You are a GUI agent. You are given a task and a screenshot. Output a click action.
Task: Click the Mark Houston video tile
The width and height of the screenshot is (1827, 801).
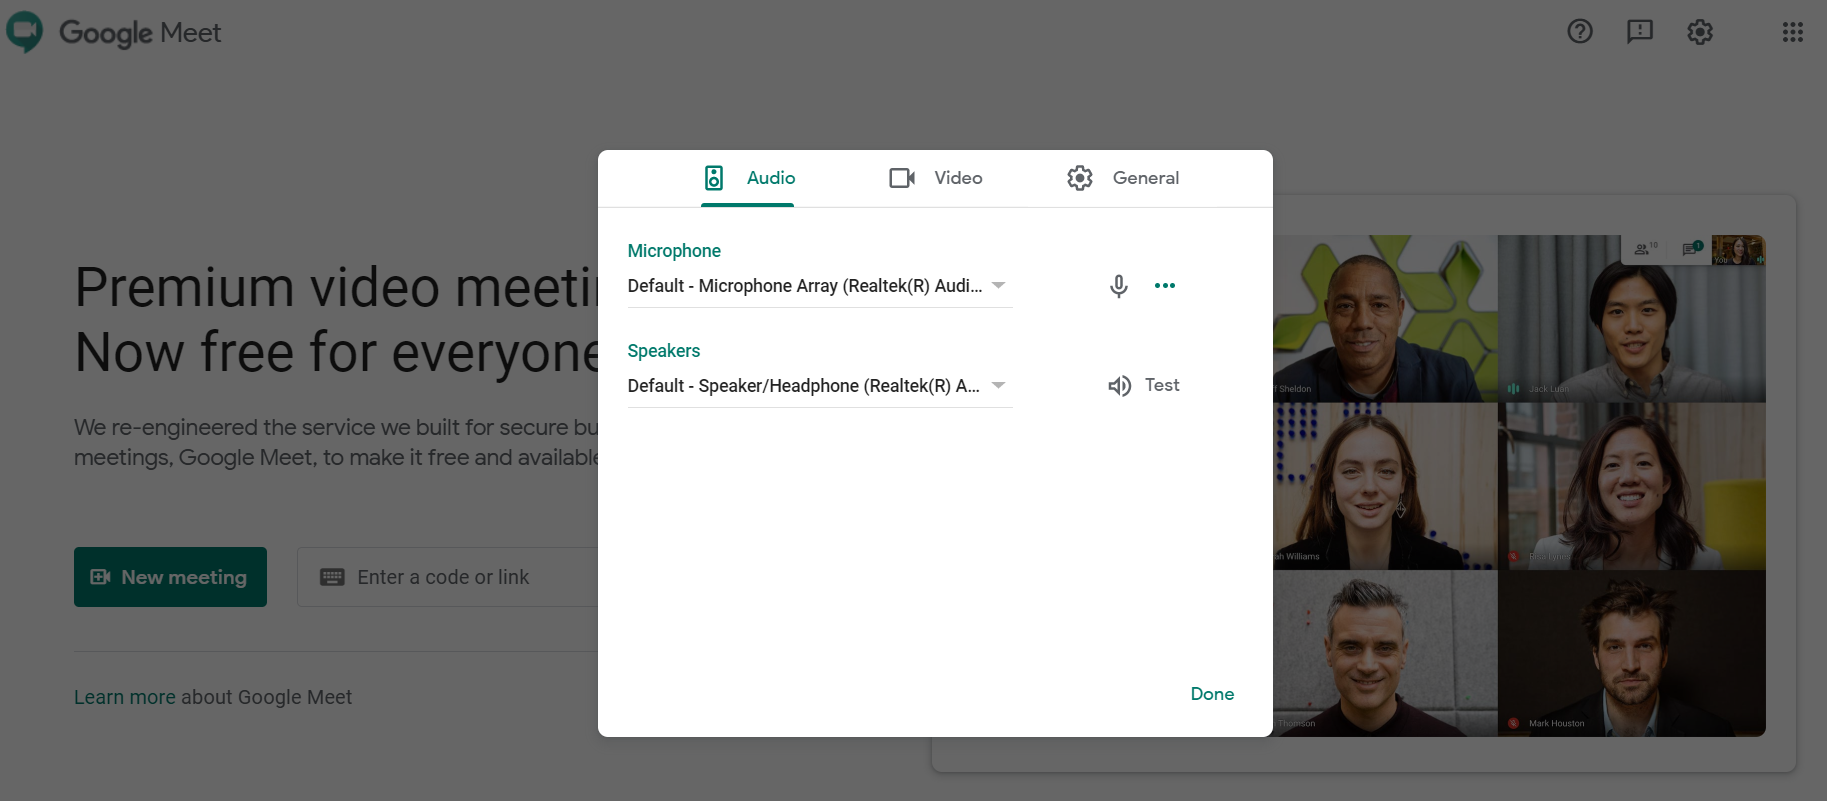pos(1632,653)
